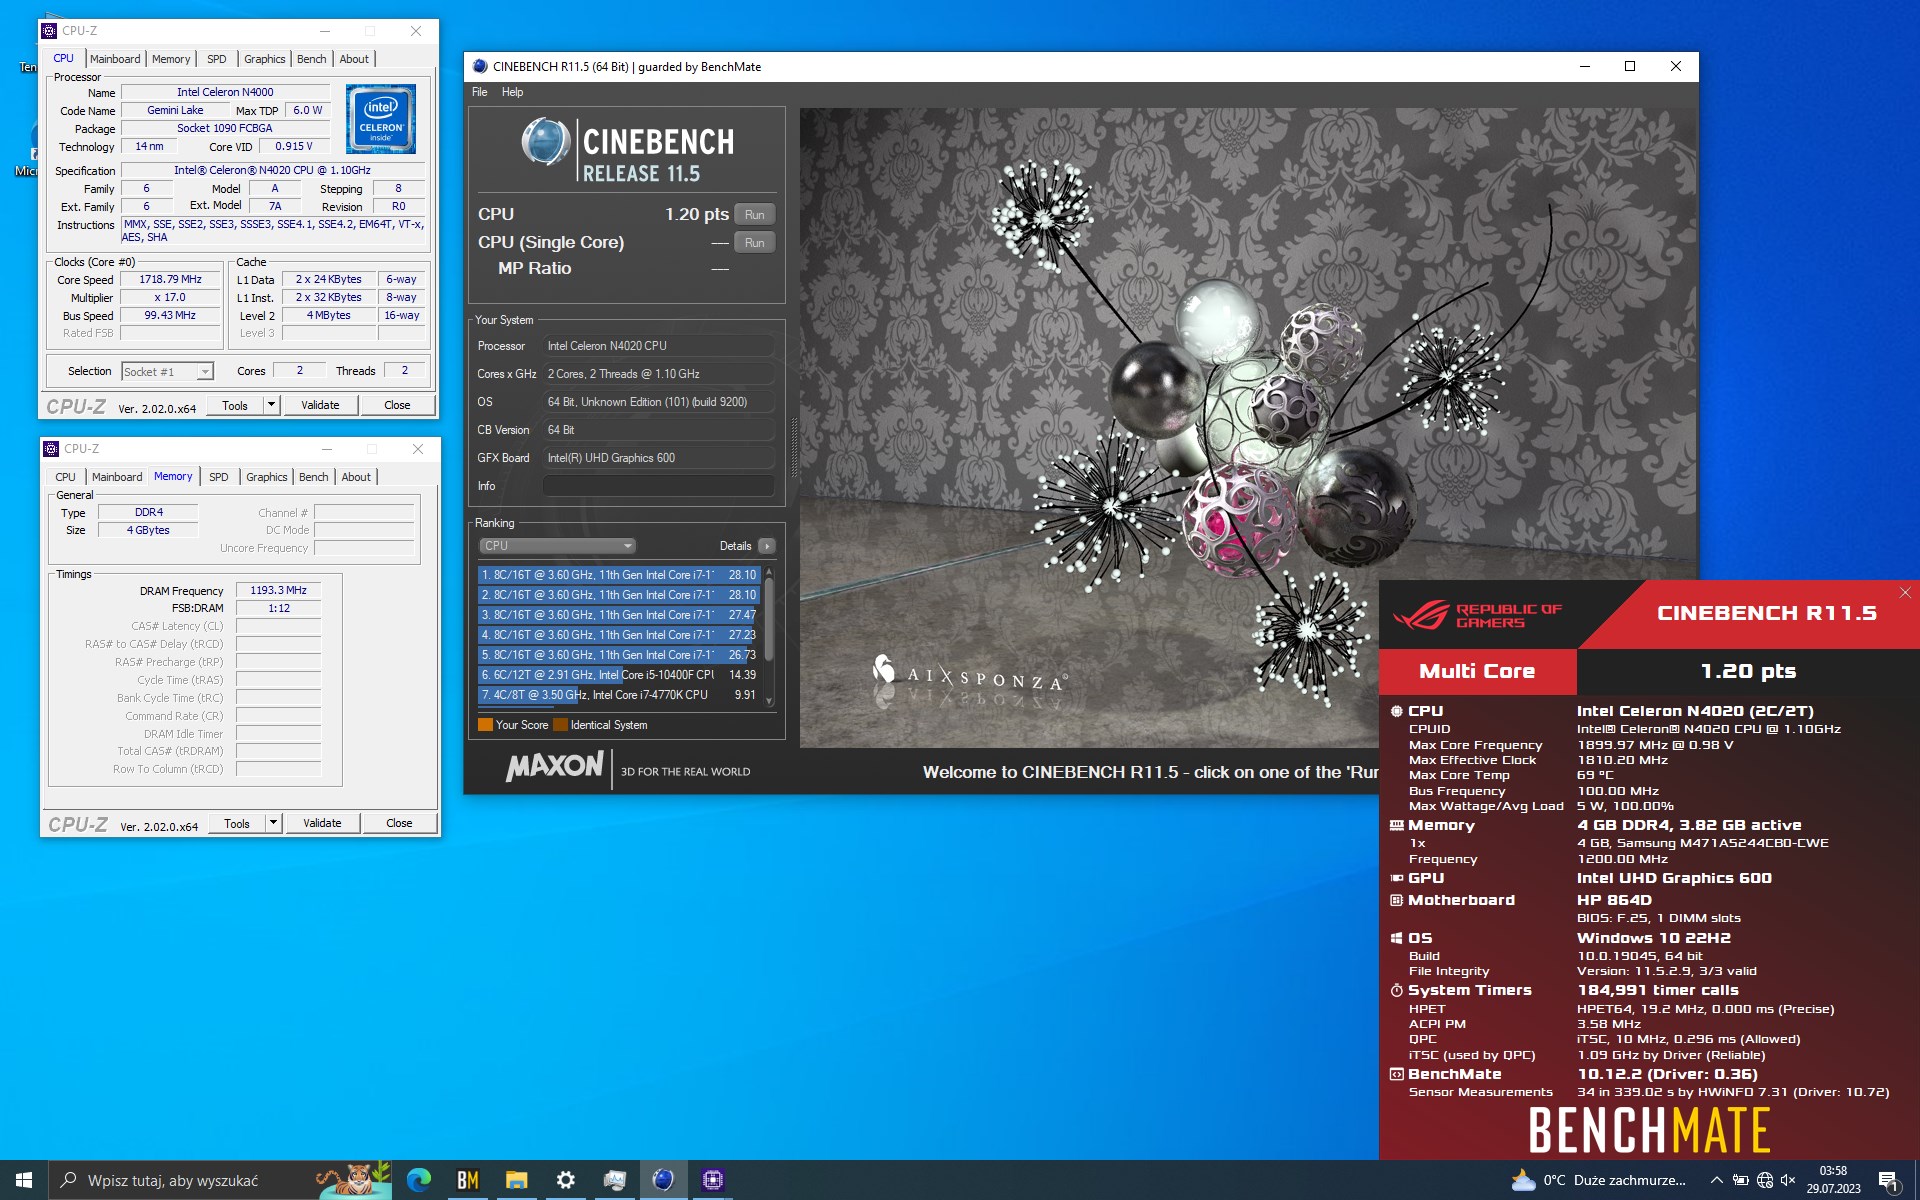Run the CPU Single Core benchmark
The width and height of the screenshot is (1920, 1200).
coord(755,243)
